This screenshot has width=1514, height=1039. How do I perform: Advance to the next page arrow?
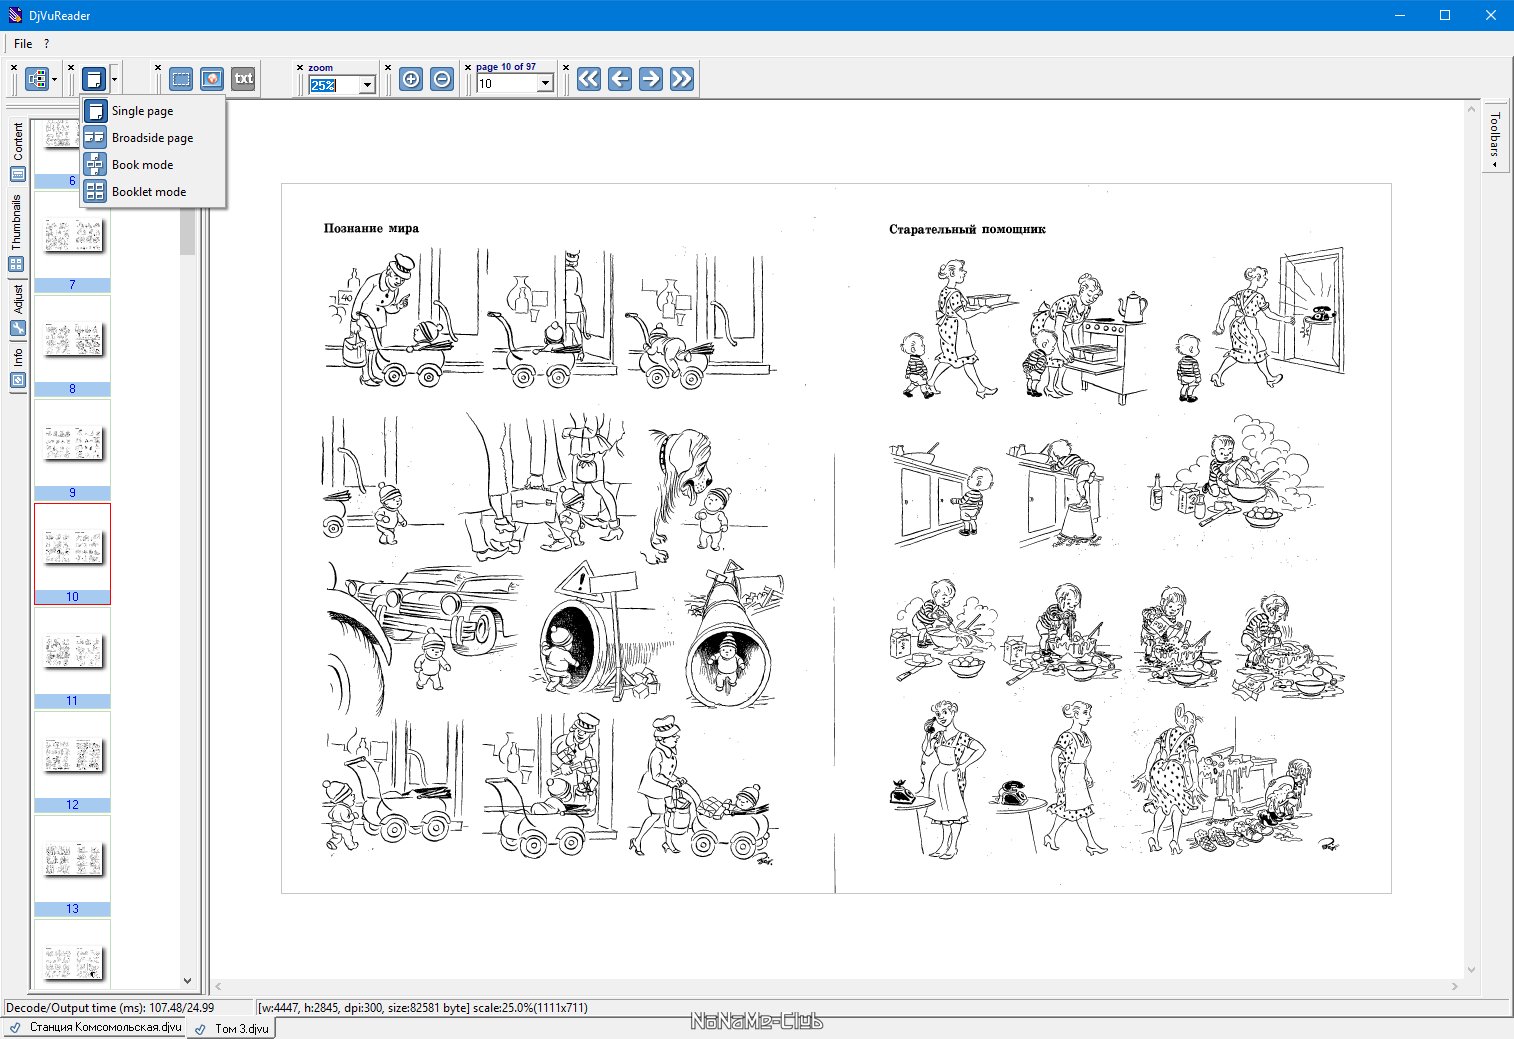[651, 79]
